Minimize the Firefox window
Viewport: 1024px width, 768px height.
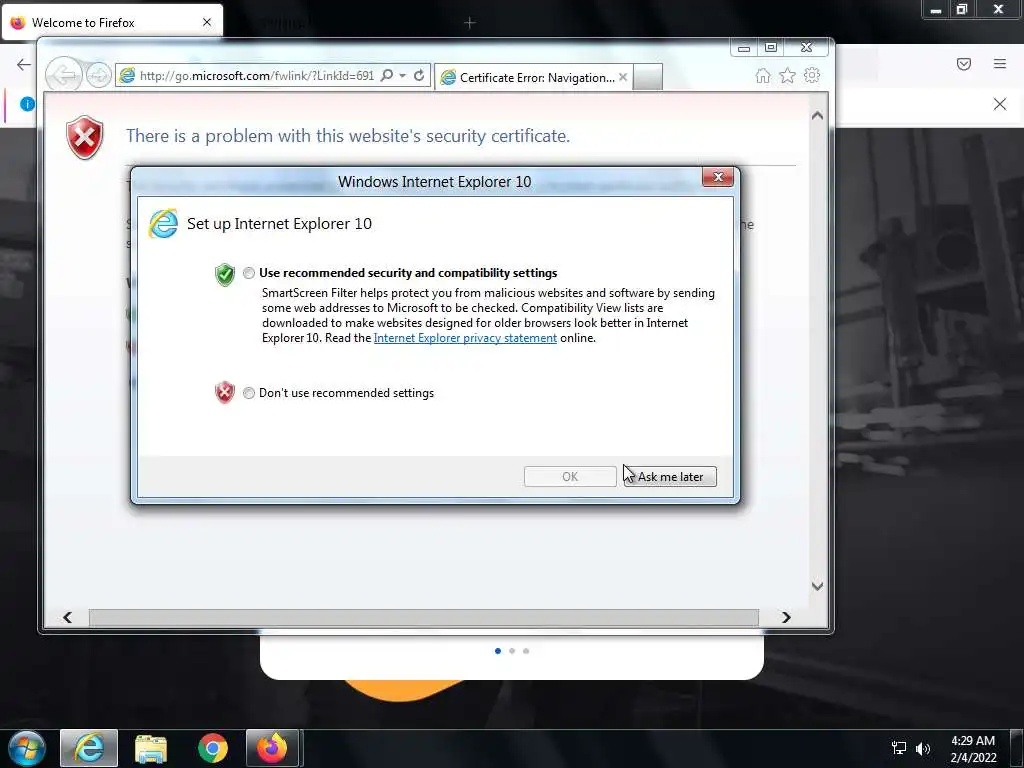[936, 10]
